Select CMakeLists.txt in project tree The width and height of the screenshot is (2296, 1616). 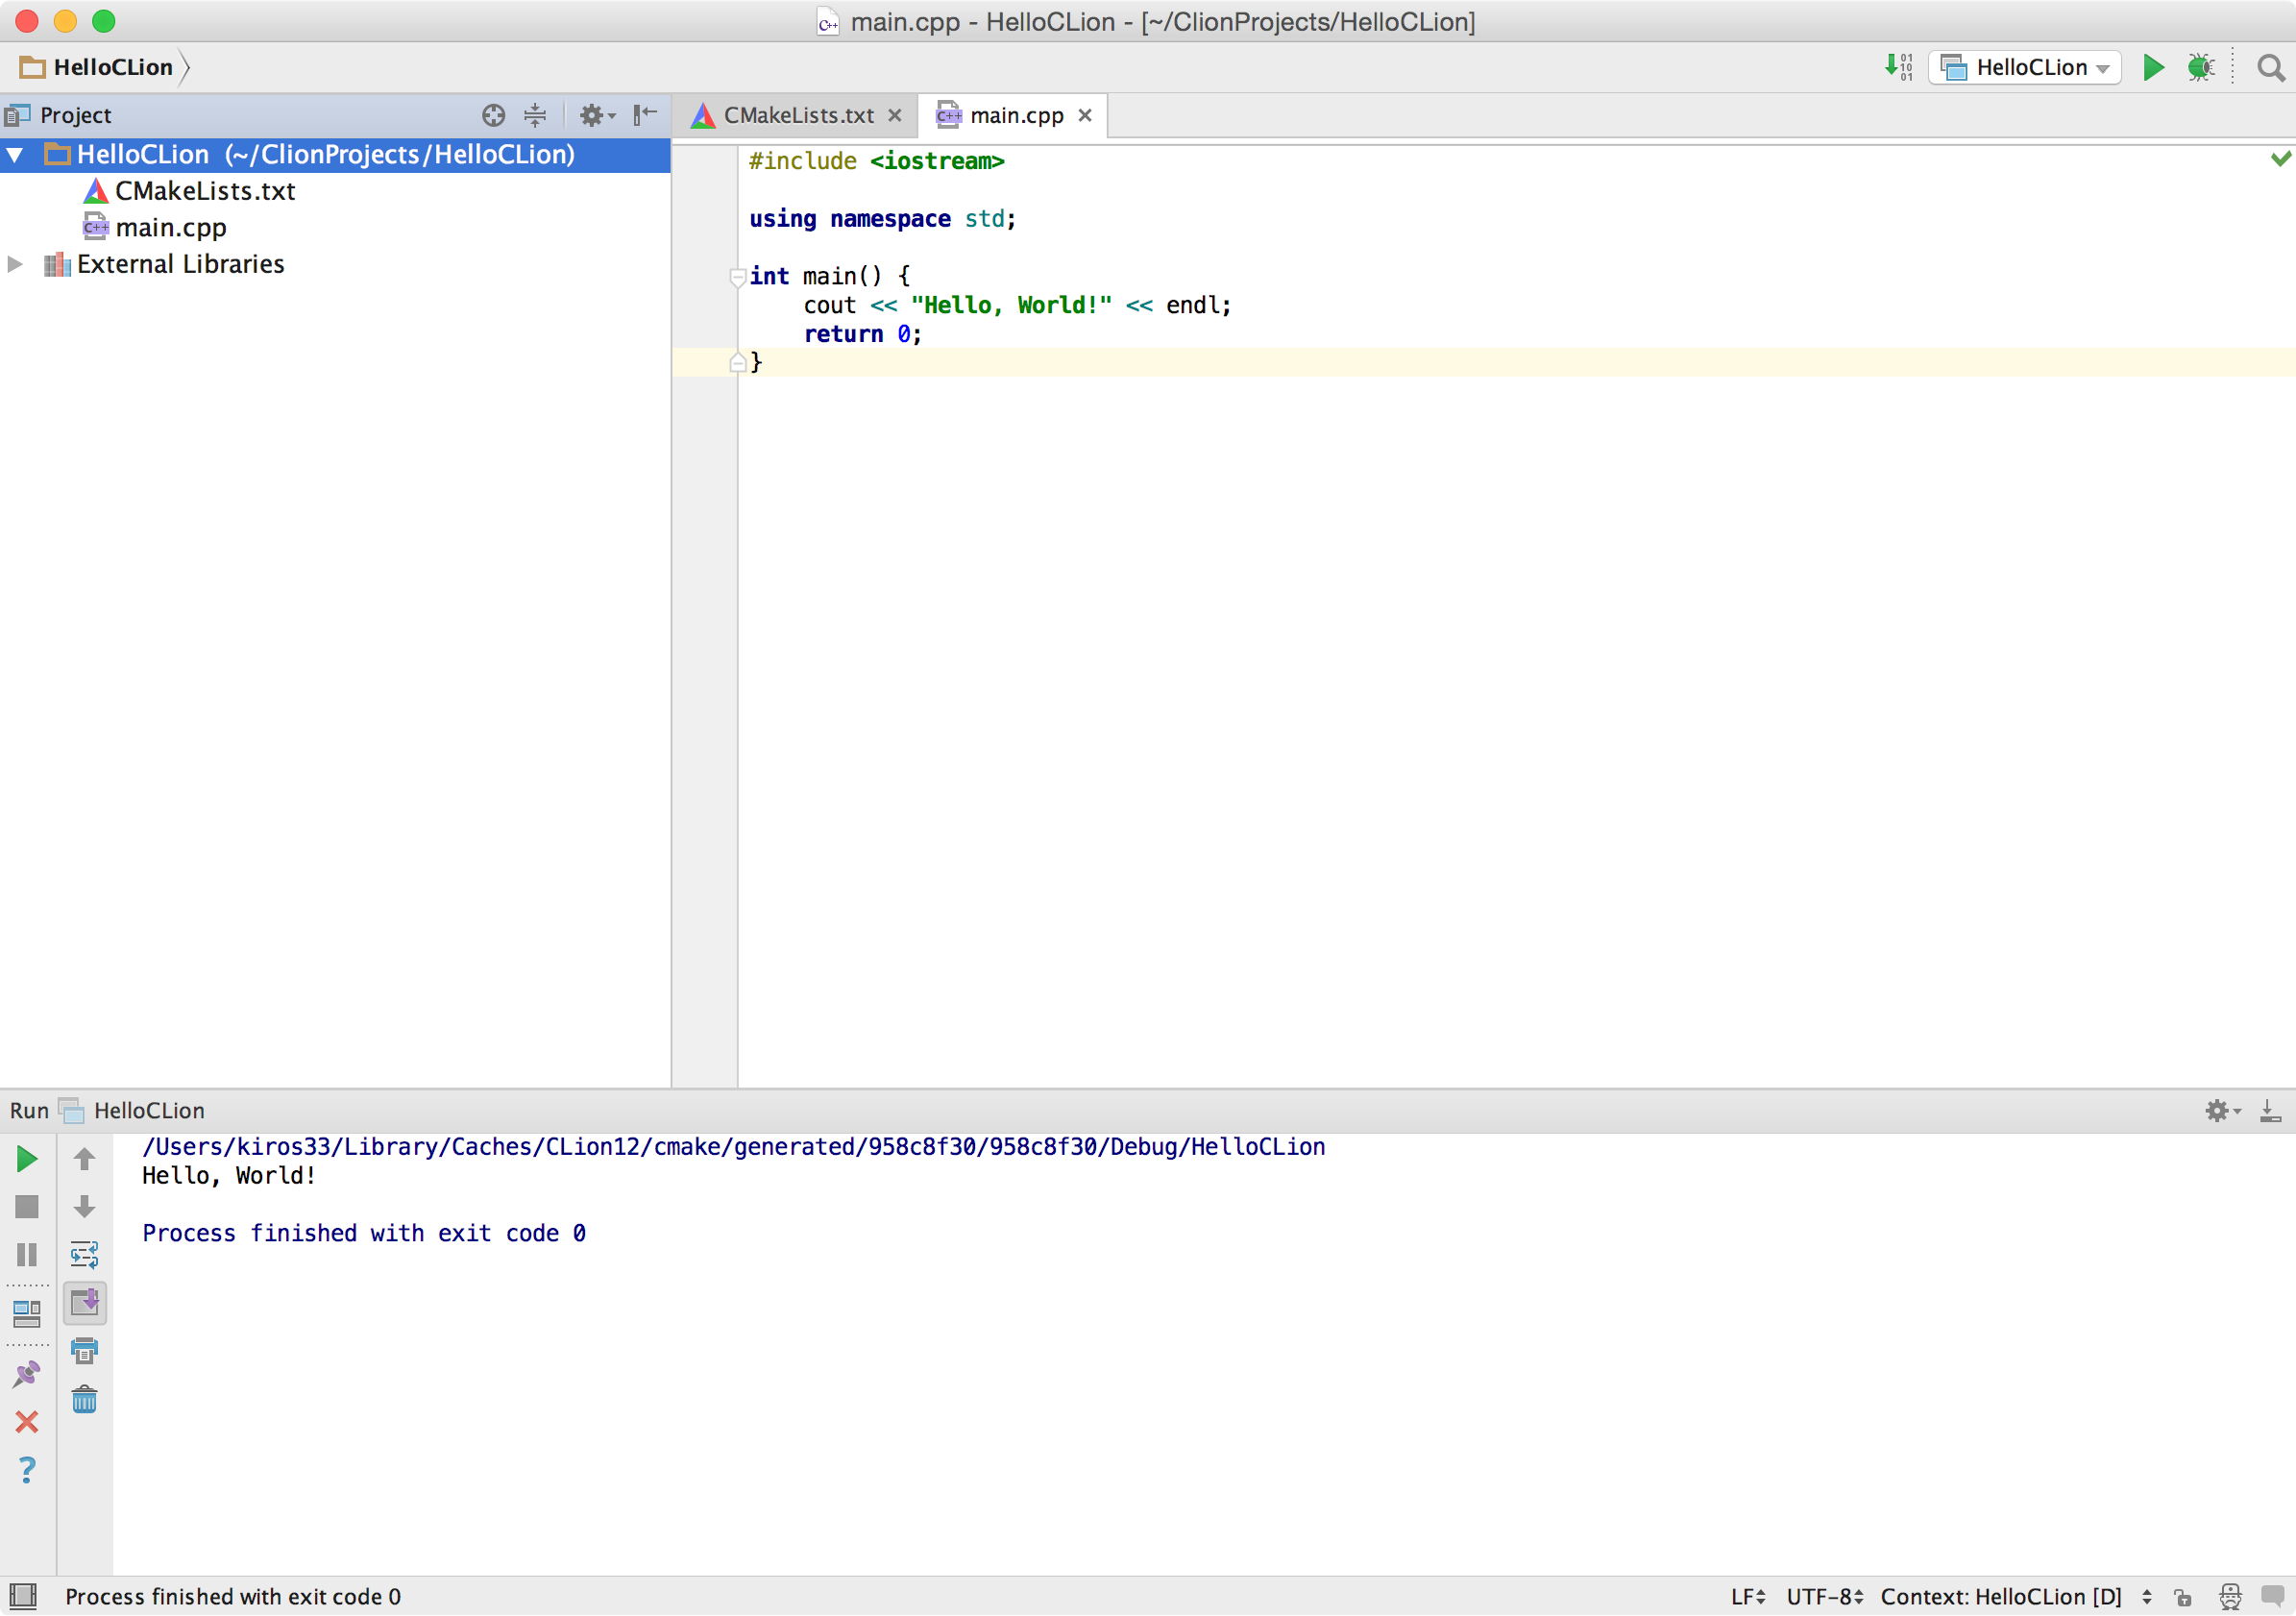coord(190,191)
